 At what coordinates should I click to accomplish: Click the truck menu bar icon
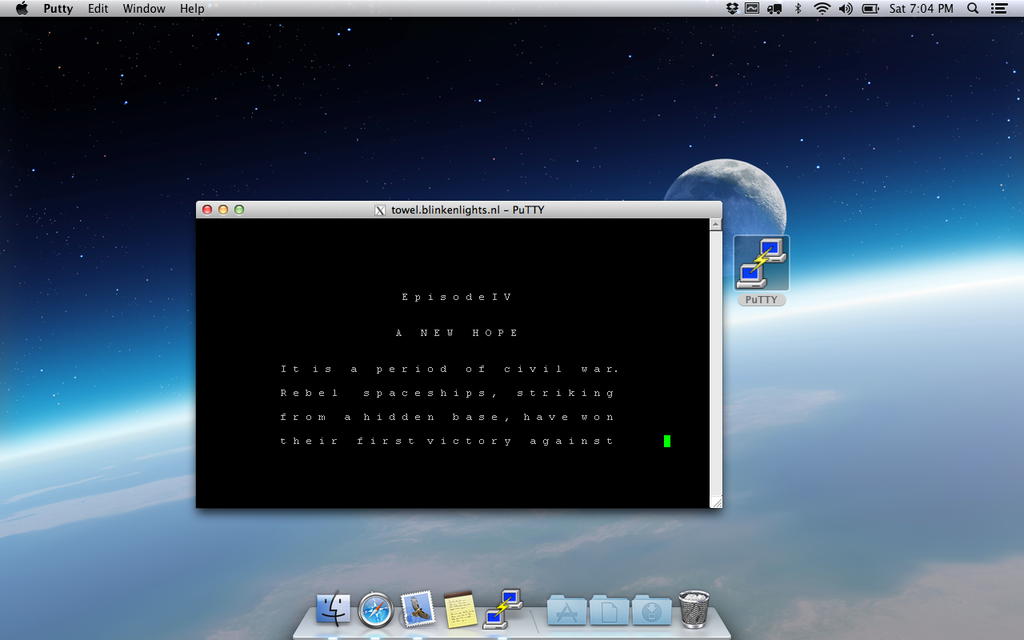pos(775,8)
